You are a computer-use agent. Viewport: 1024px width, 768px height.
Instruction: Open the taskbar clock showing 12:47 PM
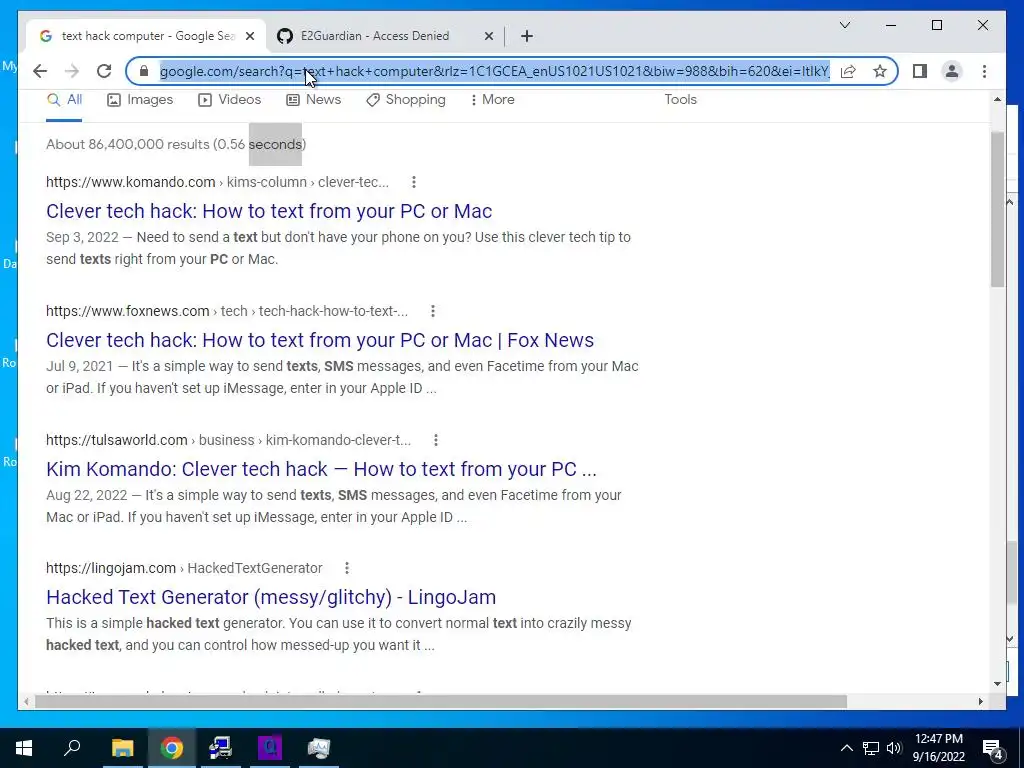(939, 748)
